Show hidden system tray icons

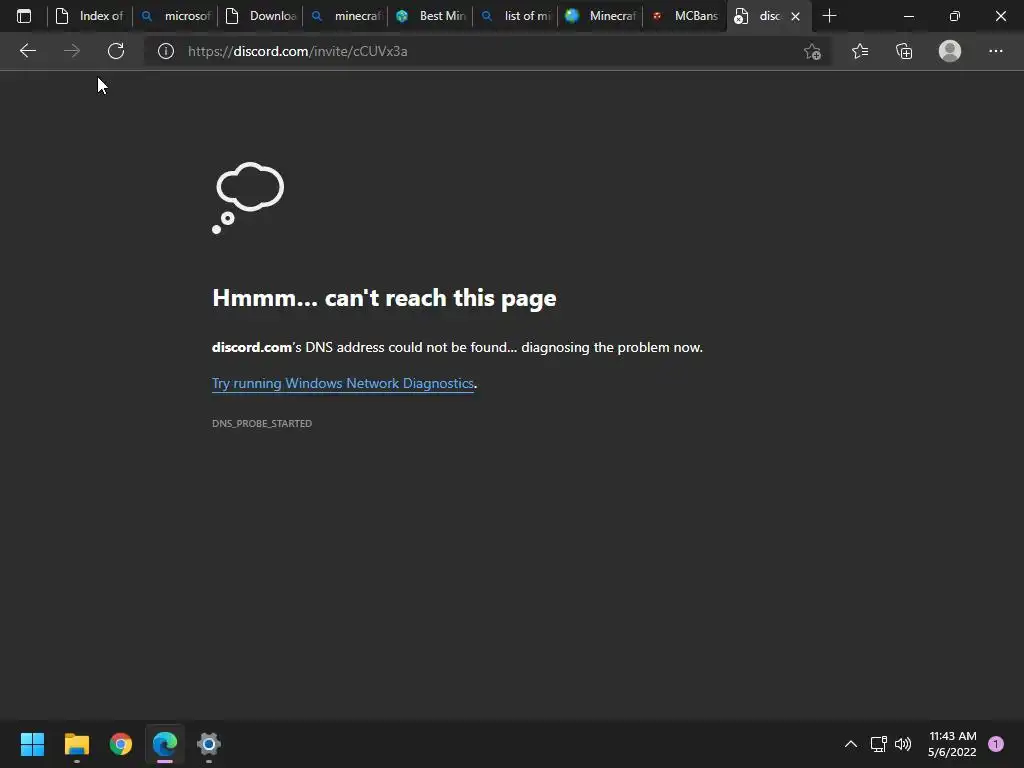pos(850,744)
